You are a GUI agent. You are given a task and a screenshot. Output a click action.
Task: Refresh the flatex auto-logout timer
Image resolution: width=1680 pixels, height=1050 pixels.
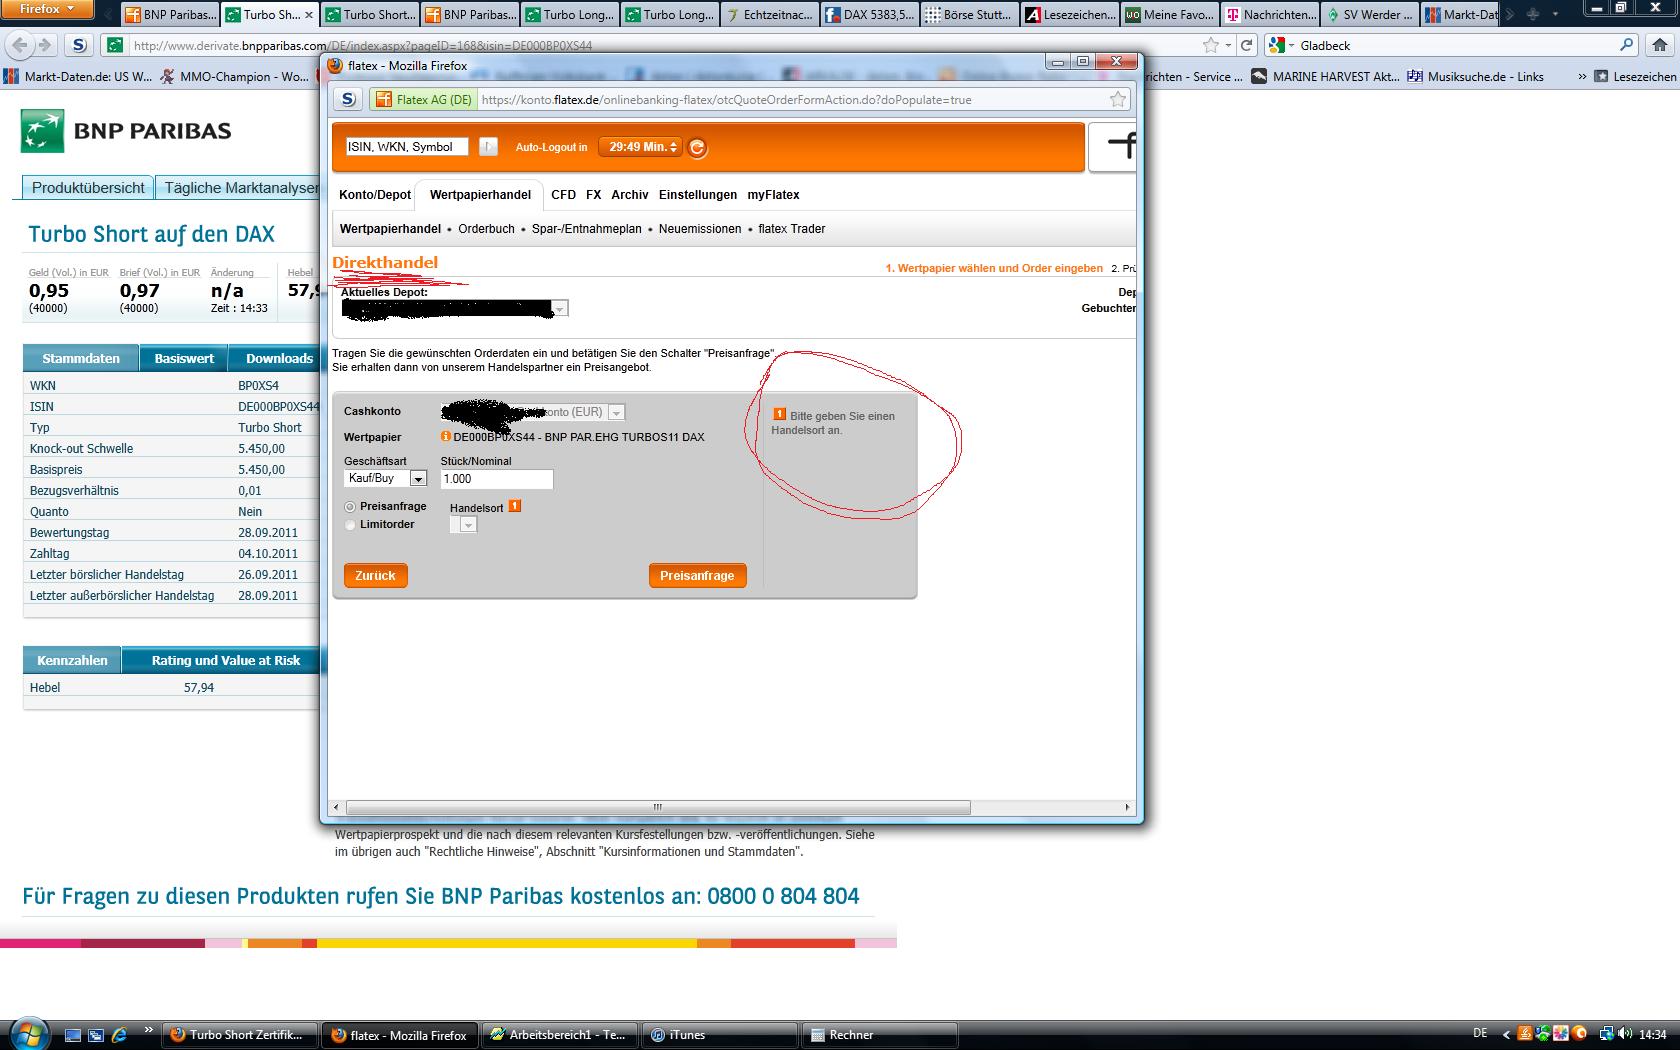[698, 148]
